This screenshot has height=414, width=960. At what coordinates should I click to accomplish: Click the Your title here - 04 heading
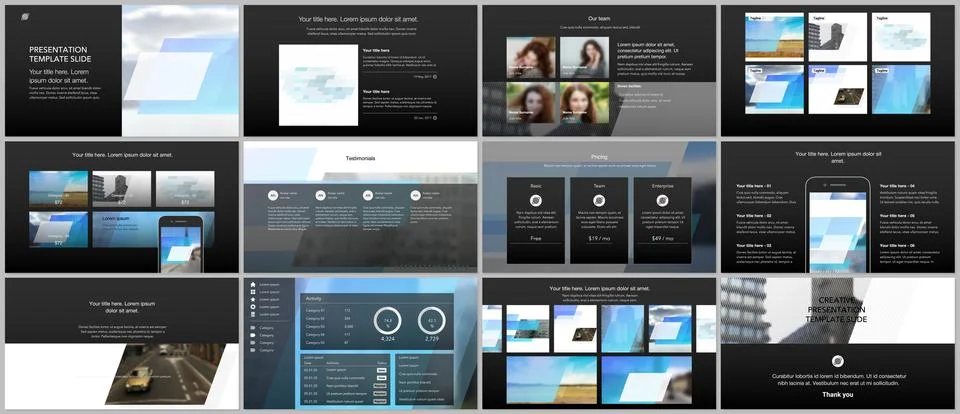click(898, 186)
